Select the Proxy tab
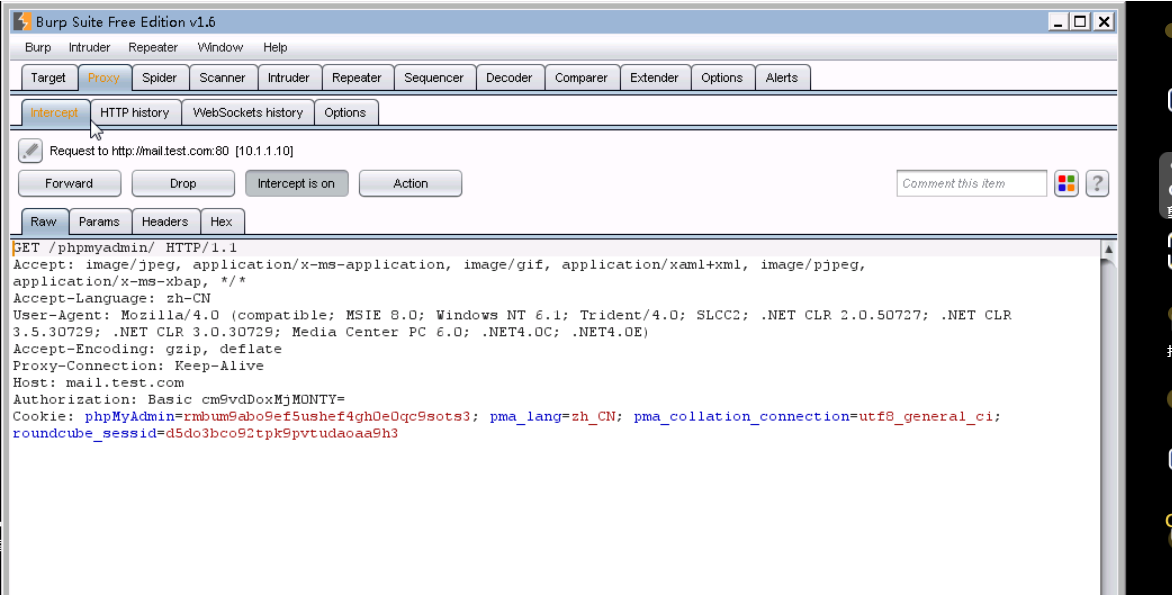 pos(104,78)
